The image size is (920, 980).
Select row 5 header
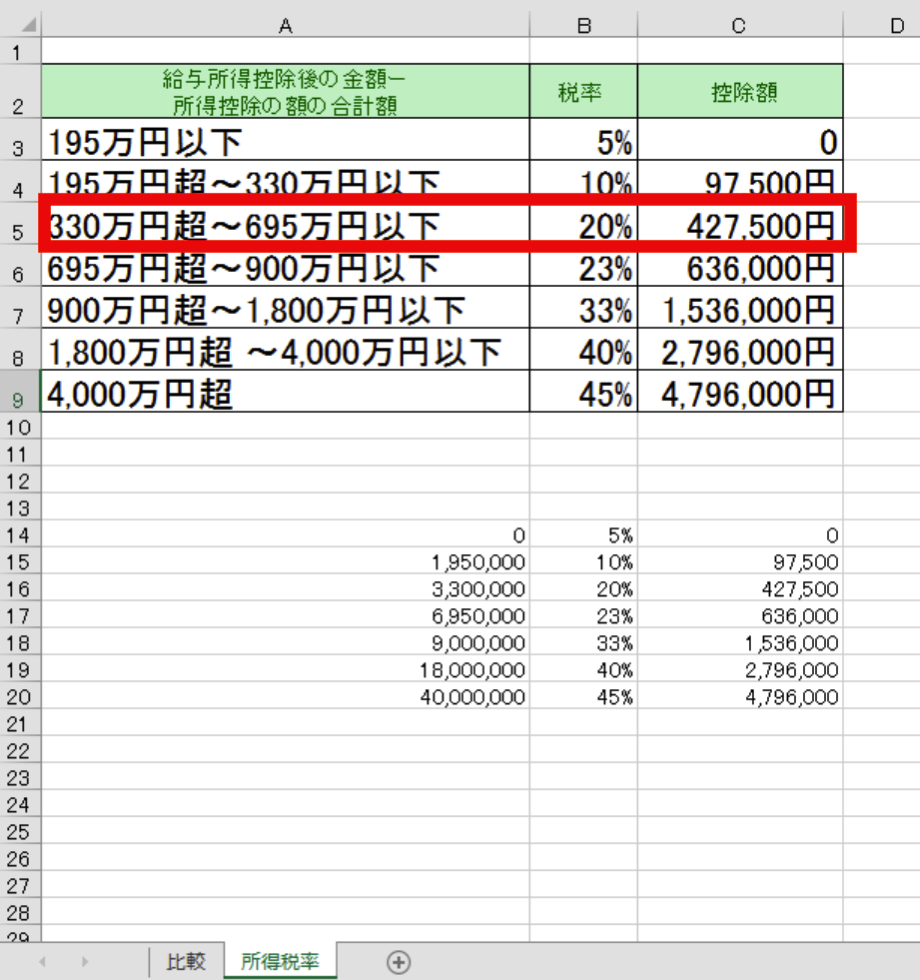[19, 231]
